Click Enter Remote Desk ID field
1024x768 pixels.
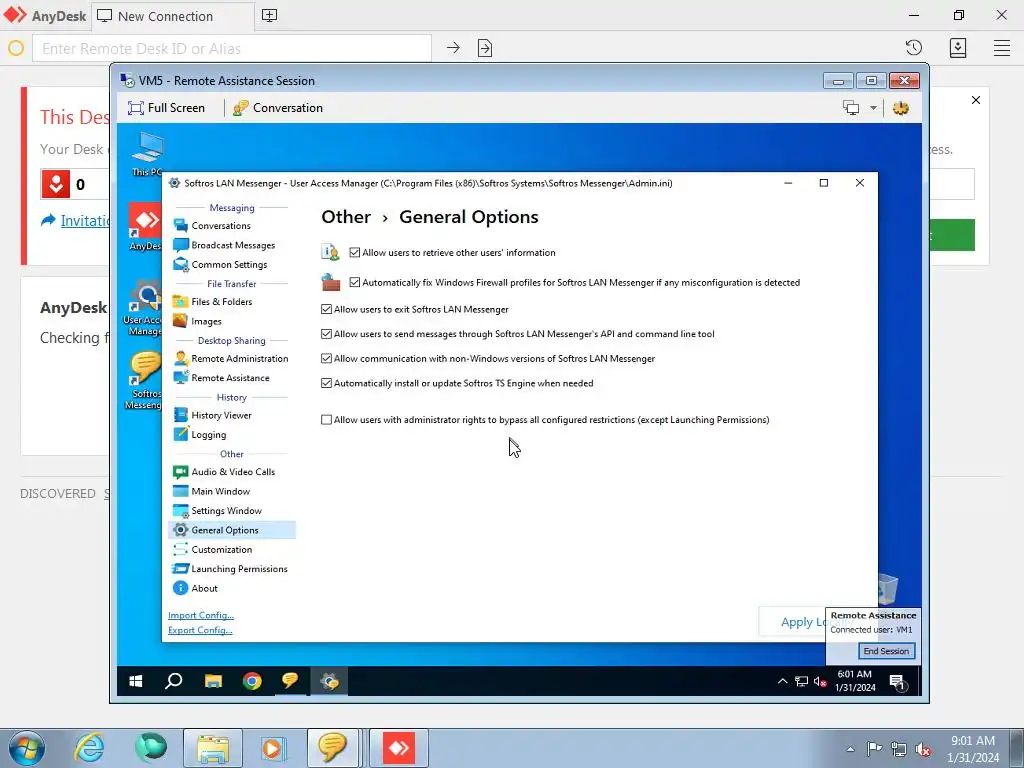tap(232, 48)
